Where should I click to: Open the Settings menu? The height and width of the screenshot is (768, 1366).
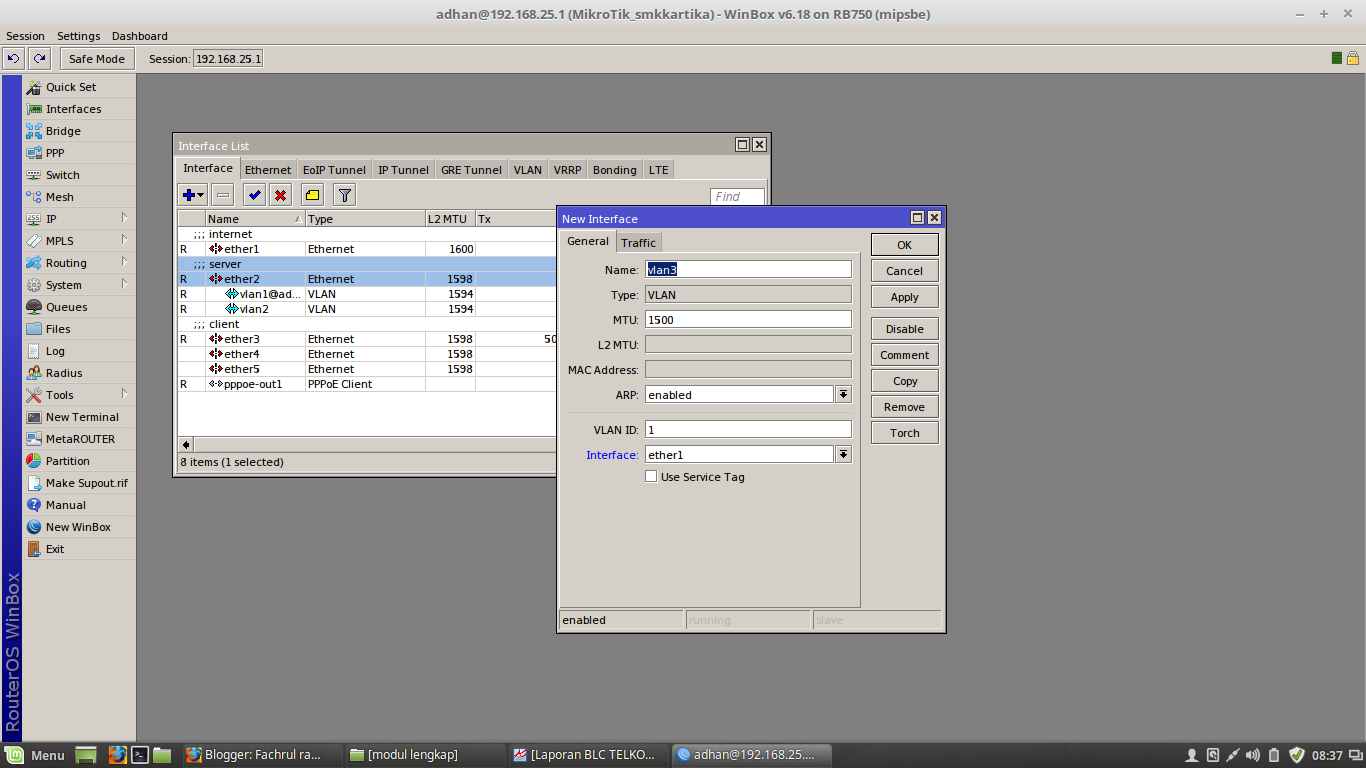(x=78, y=36)
